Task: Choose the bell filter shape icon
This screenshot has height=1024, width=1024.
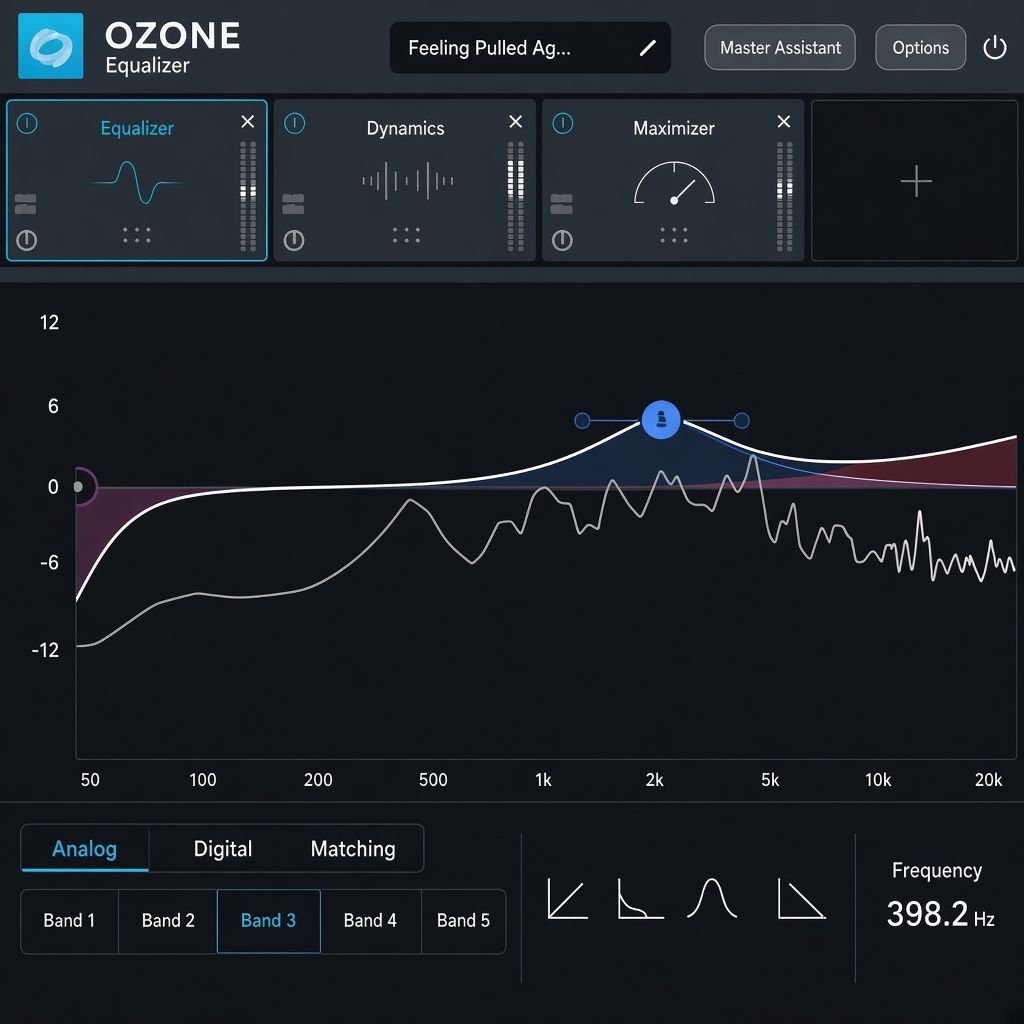Action: point(712,899)
